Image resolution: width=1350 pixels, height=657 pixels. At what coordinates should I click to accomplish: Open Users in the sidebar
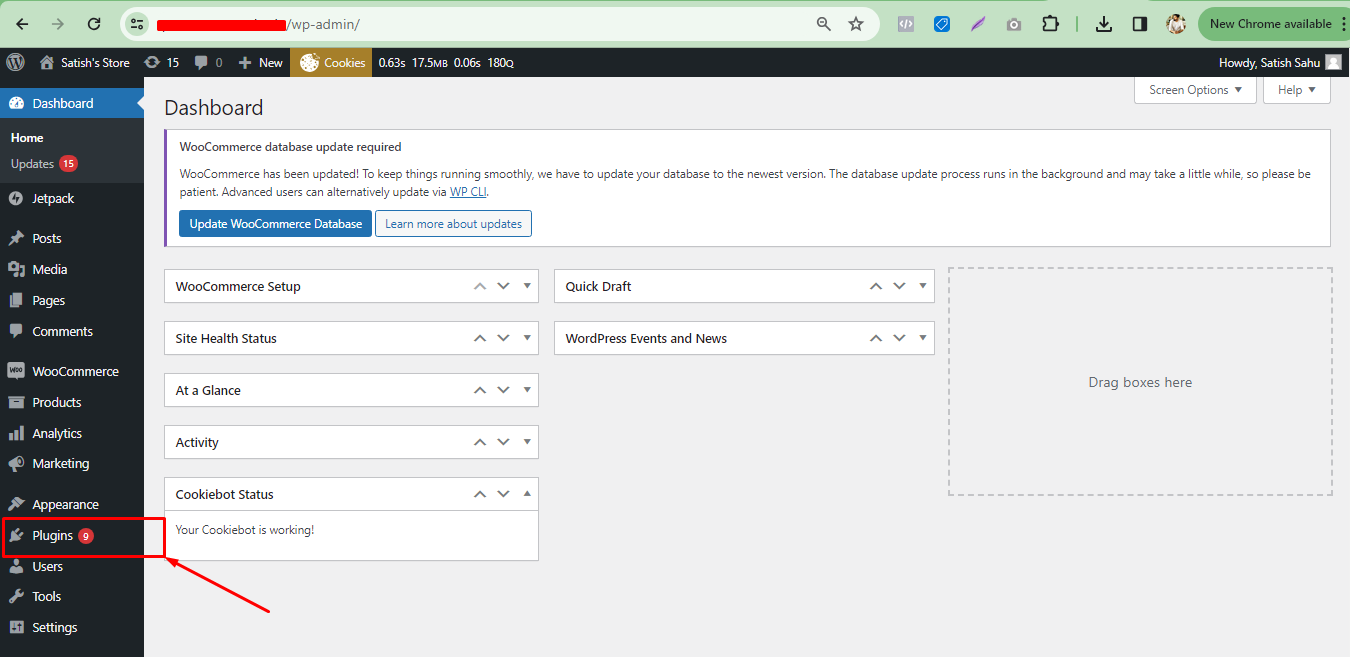click(x=72, y=566)
